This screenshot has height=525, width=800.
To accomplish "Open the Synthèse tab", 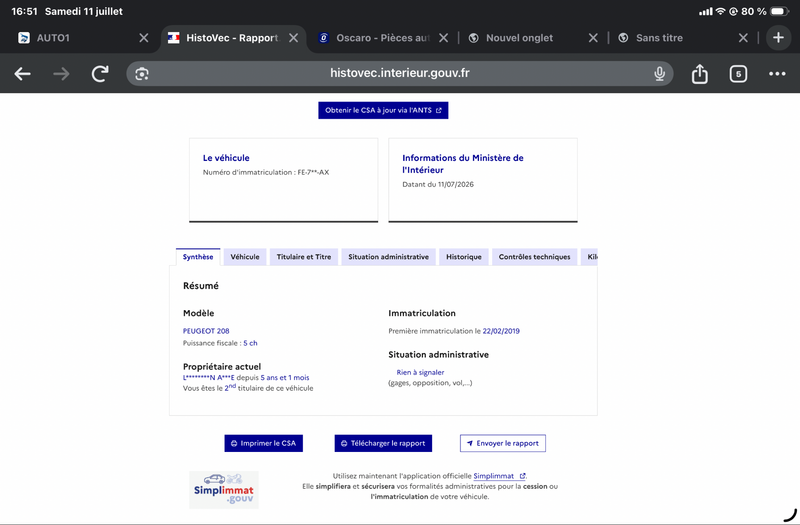I will [x=198, y=257].
